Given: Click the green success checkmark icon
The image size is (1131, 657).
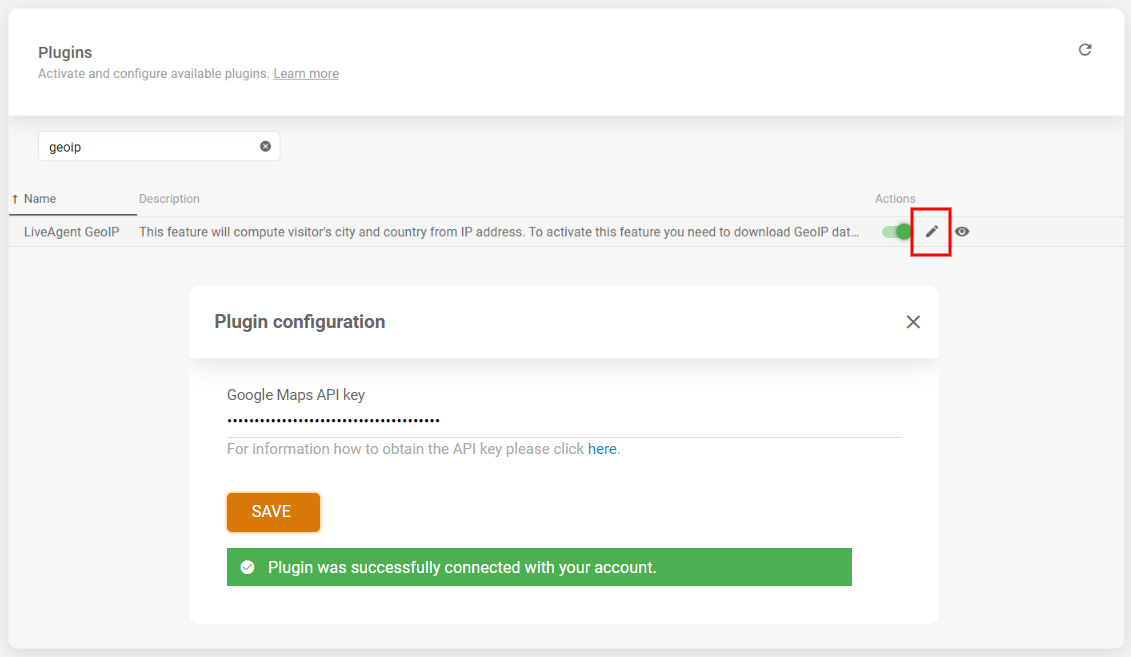Looking at the screenshot, I should [x=247, y=568].
